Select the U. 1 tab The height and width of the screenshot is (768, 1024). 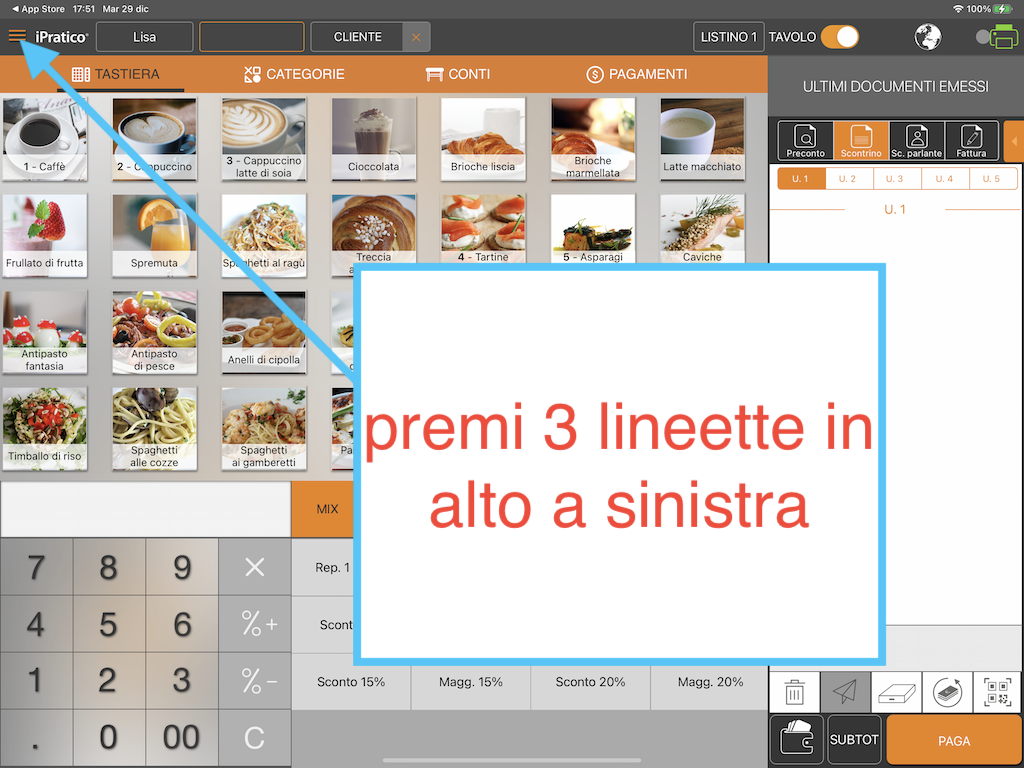pos(801,178)
